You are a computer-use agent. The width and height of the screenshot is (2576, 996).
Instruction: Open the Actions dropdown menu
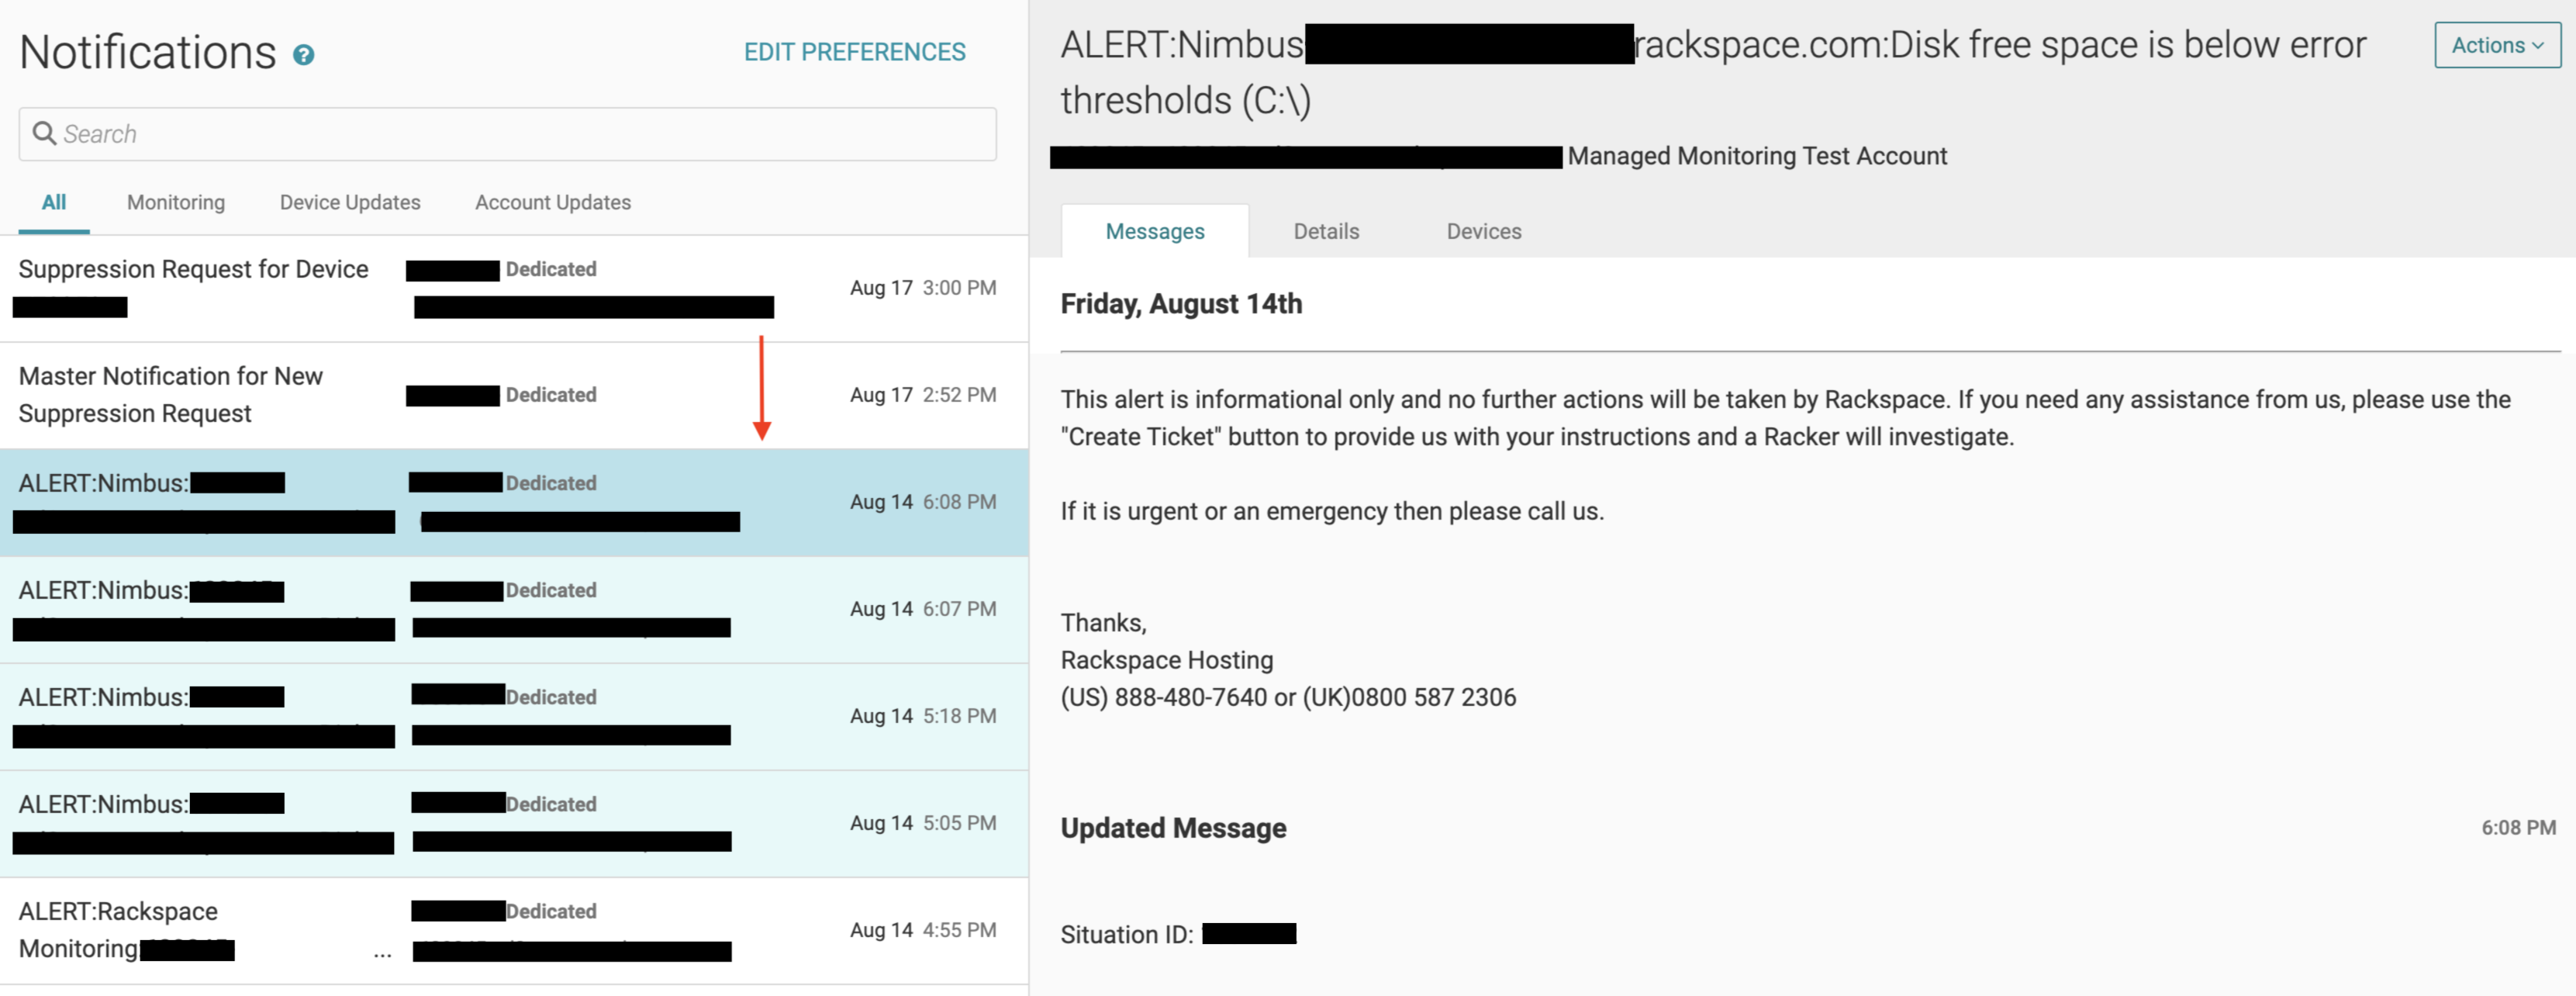2496,45
